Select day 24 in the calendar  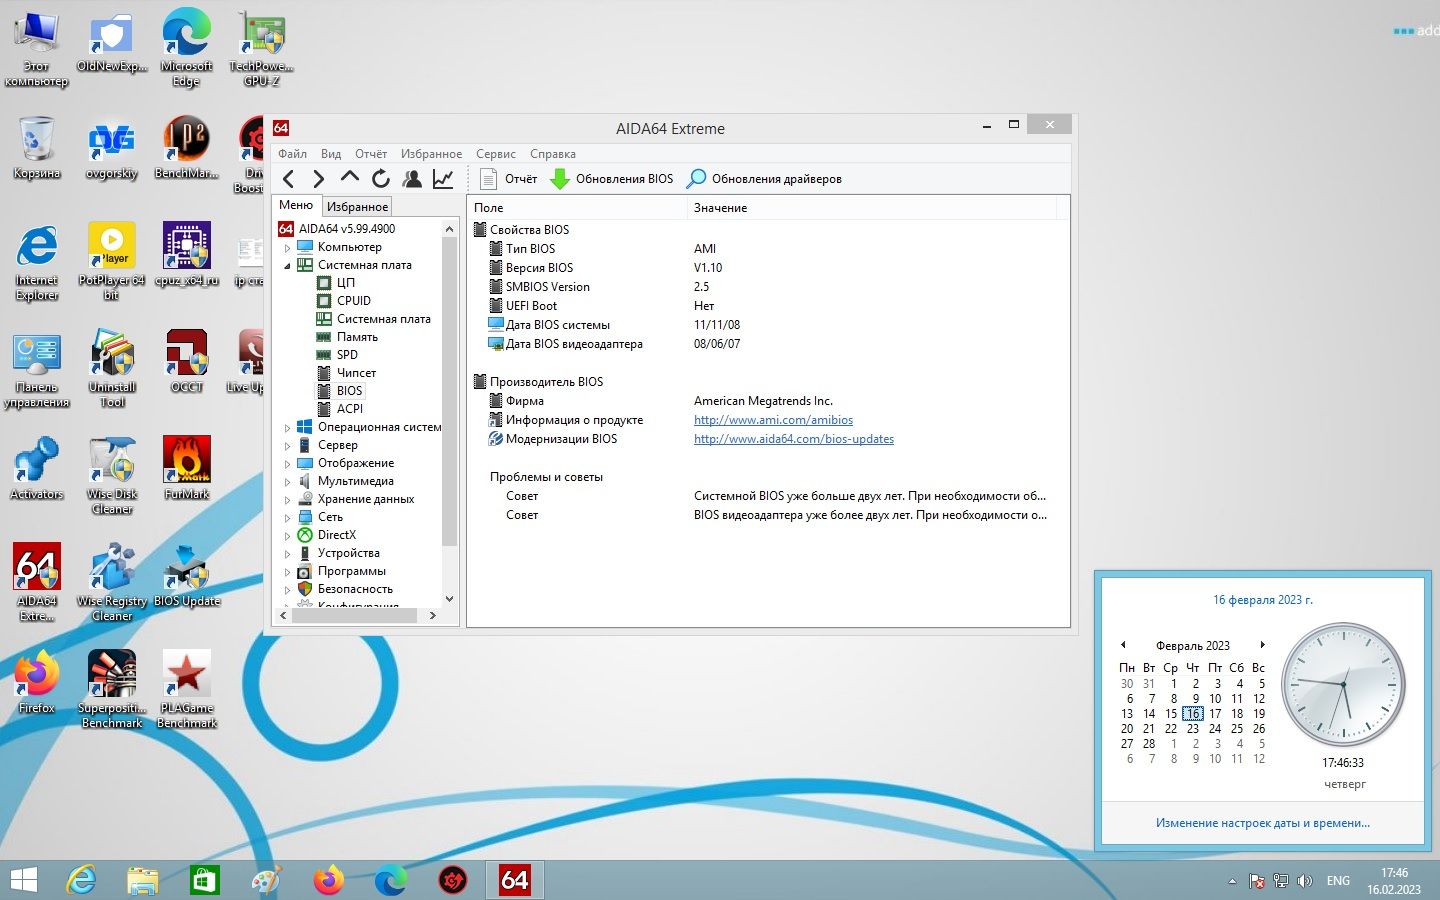click(x=1215, y=729)
